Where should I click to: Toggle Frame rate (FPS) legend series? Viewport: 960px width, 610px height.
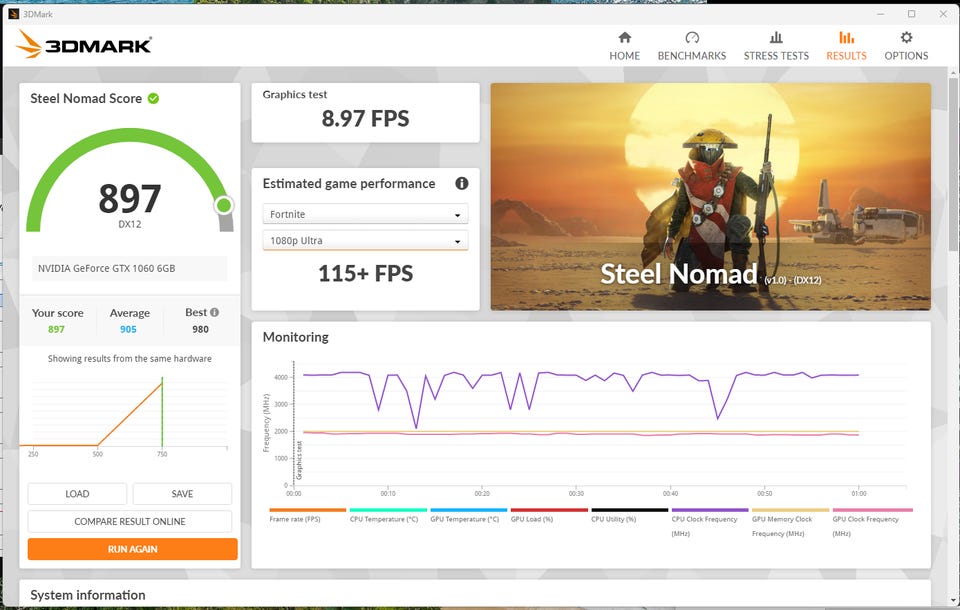click(x=307, y=514)
